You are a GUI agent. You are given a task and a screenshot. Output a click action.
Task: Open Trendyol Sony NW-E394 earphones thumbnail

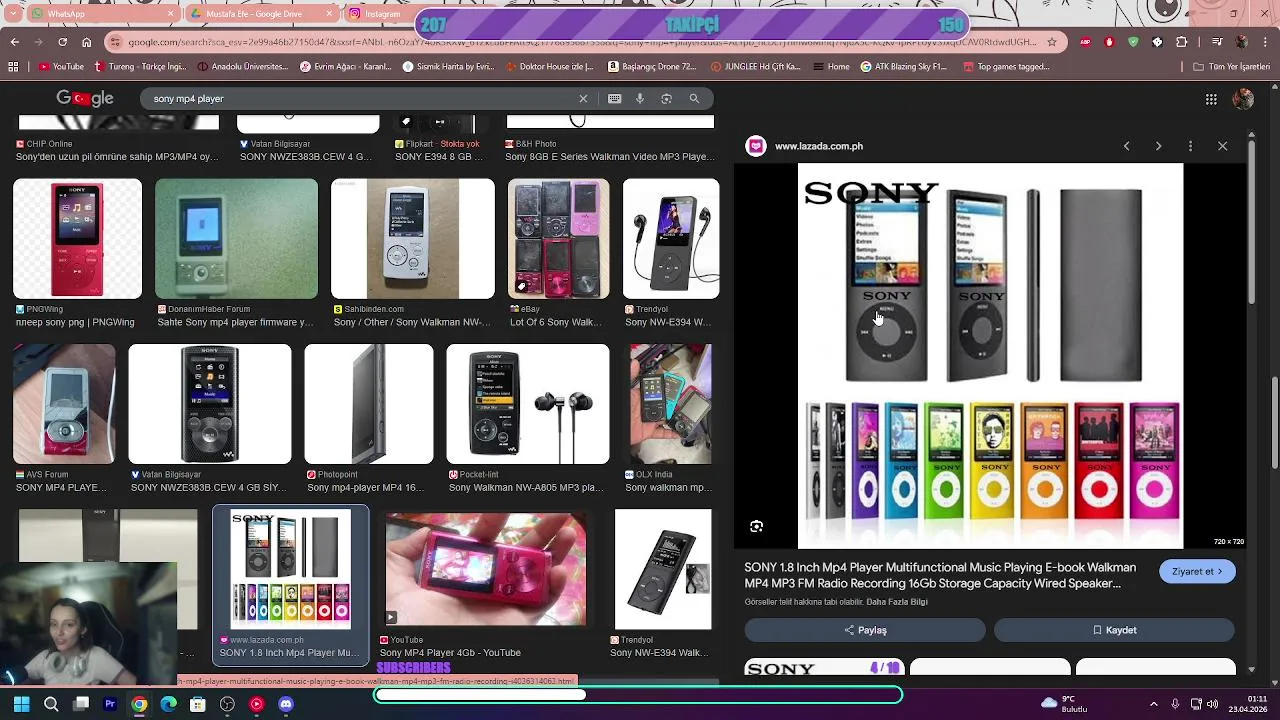670,239
